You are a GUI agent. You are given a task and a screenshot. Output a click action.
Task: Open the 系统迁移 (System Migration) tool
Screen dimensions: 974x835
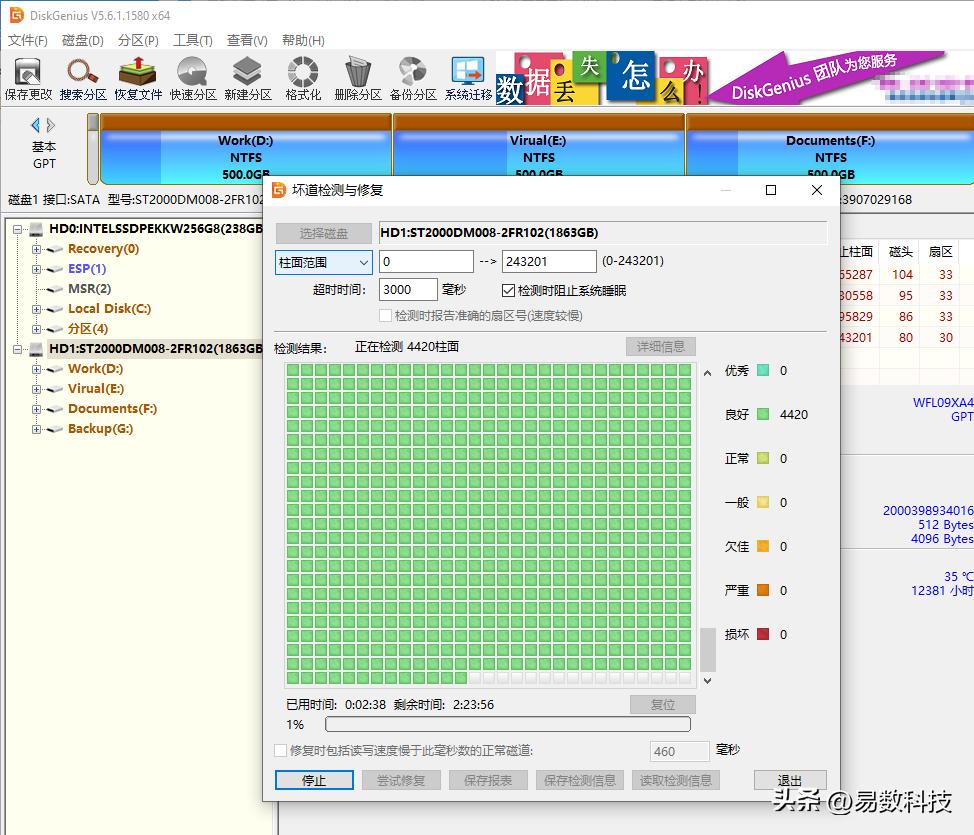[468, 78]
